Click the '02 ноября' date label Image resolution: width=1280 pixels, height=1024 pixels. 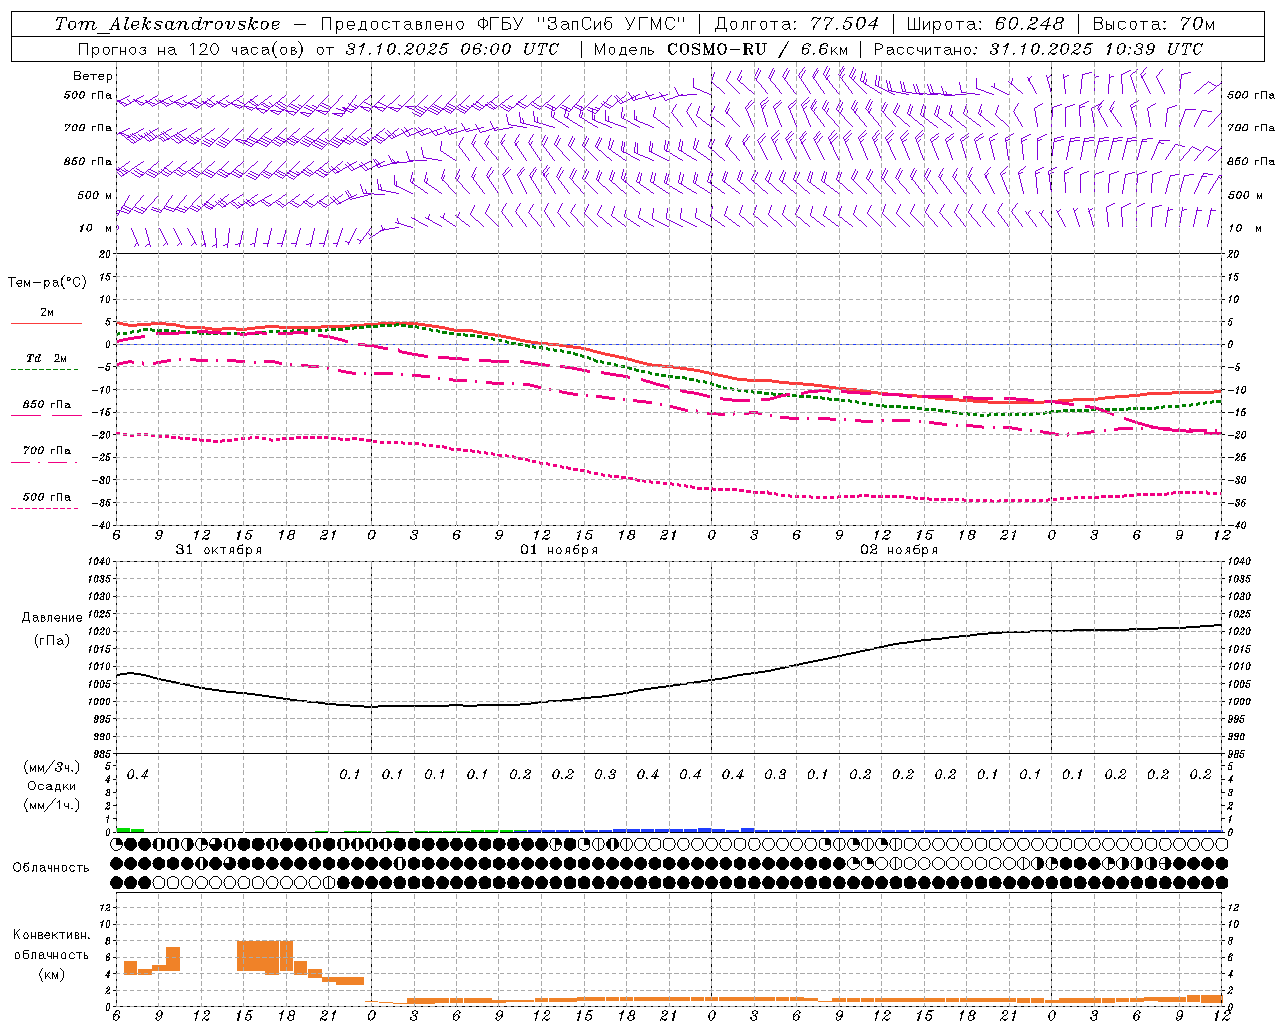point(899,550)
